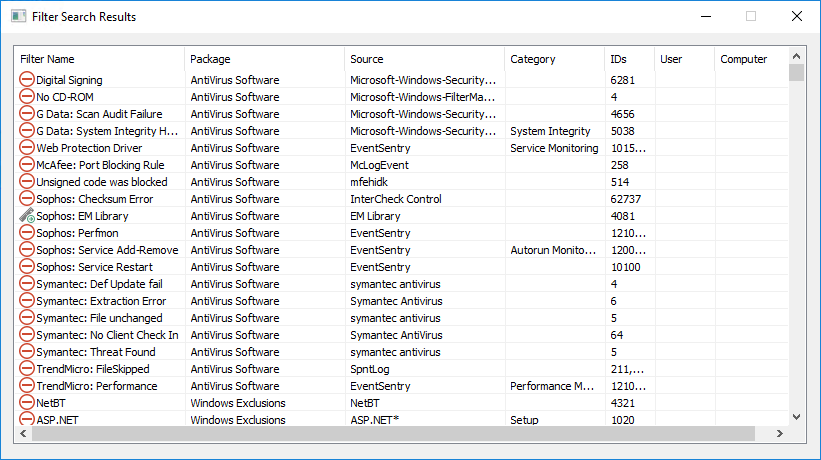
Task: Click the ID value "62737"
Action: [x=625, y=199]
